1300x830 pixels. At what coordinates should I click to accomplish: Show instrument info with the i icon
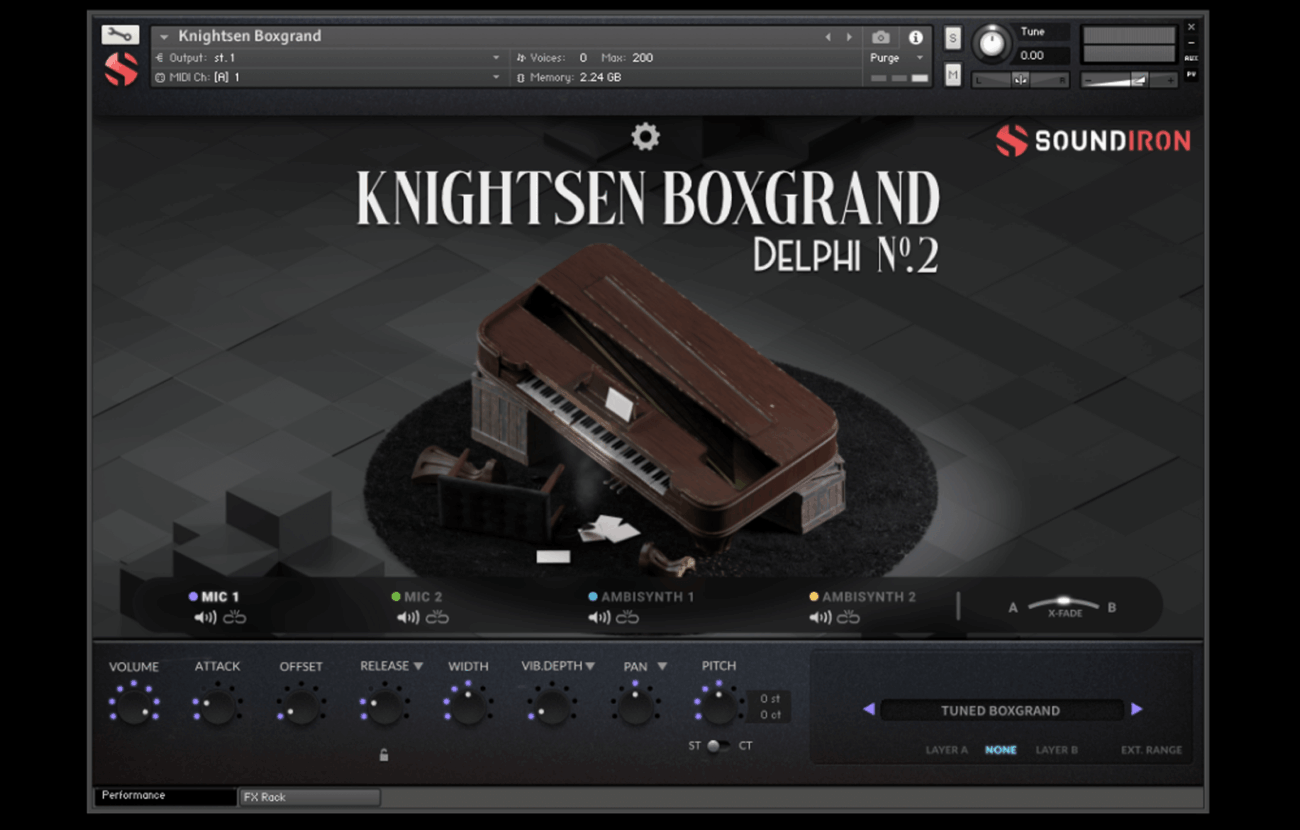(915, 37)
